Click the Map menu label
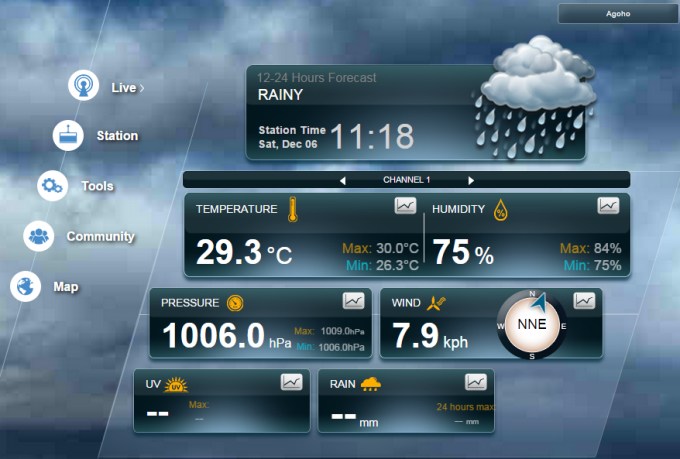Image resolution: width=680 pixels, height=459 pixels. (66, 287)
